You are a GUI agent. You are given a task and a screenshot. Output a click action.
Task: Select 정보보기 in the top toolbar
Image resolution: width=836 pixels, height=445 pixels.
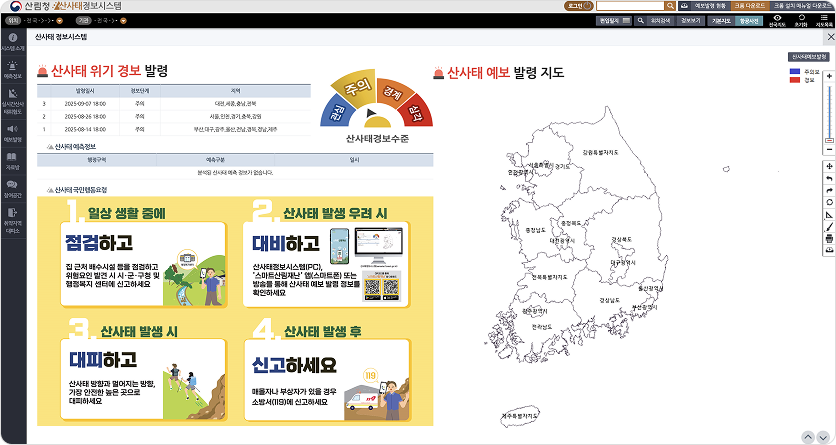690,20
